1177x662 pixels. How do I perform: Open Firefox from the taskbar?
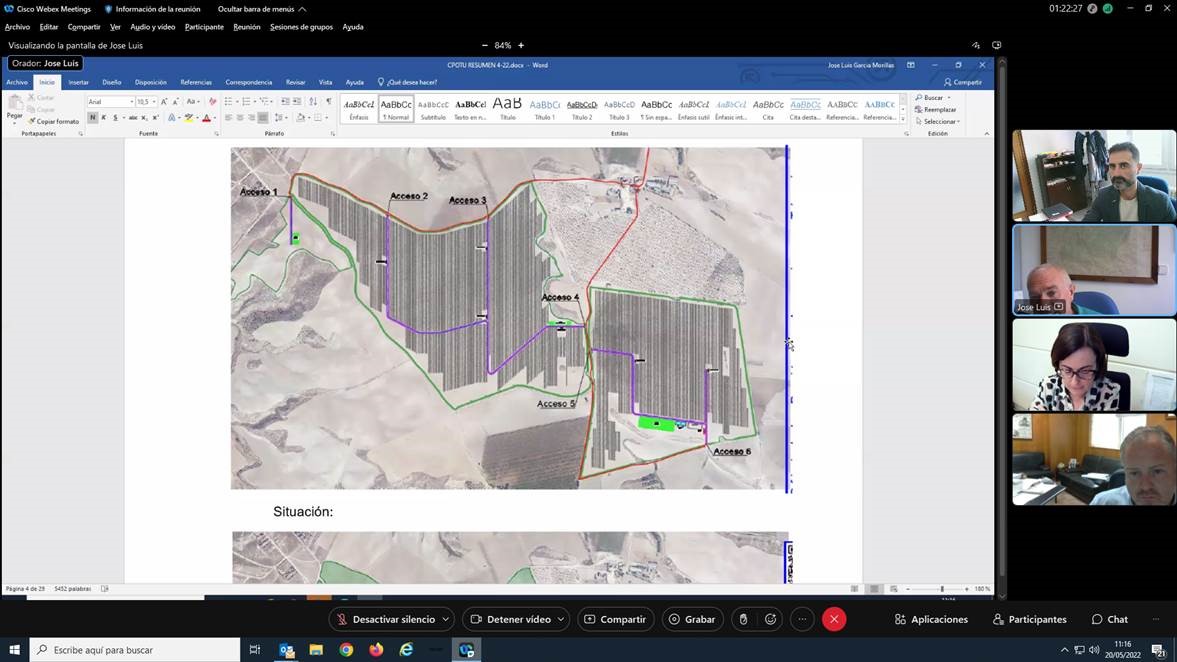pyautogui.click(x=376, y=650)
